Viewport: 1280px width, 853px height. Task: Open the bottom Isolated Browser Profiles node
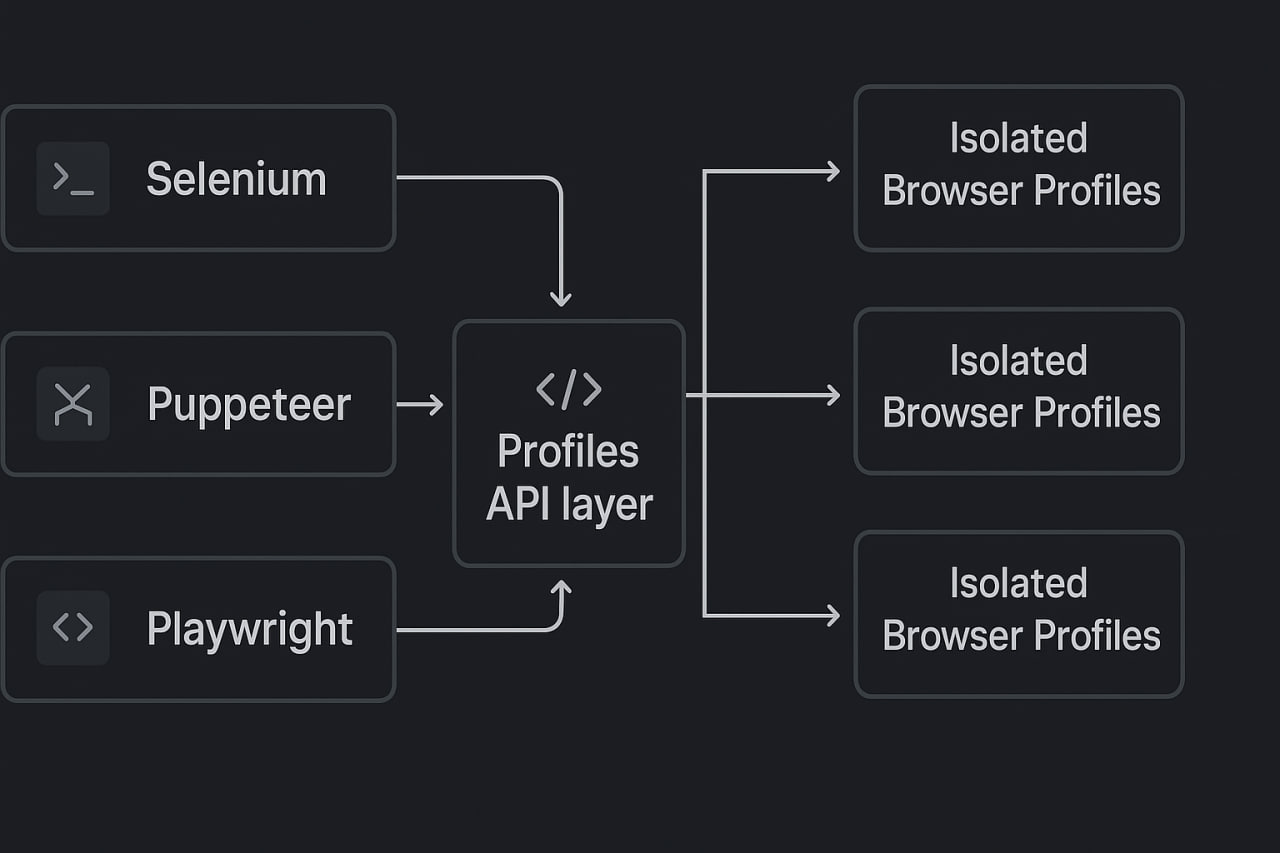1019,612
